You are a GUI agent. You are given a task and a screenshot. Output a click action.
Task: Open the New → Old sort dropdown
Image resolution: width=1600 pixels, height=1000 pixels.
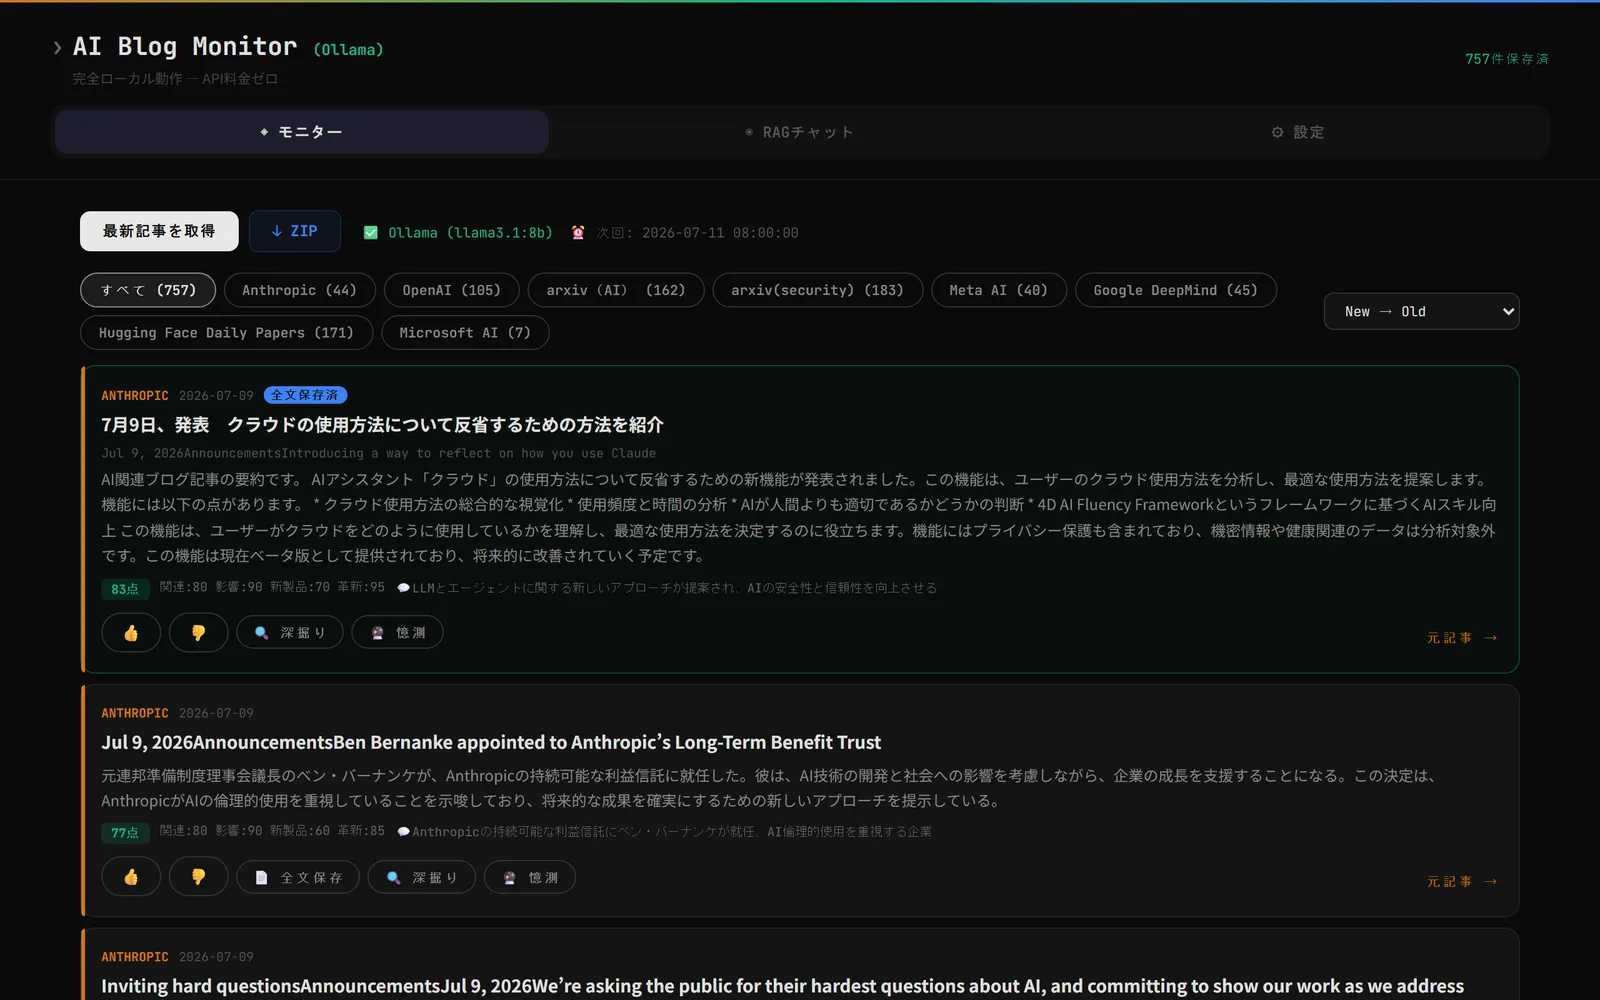click(x=1422, y=311)
